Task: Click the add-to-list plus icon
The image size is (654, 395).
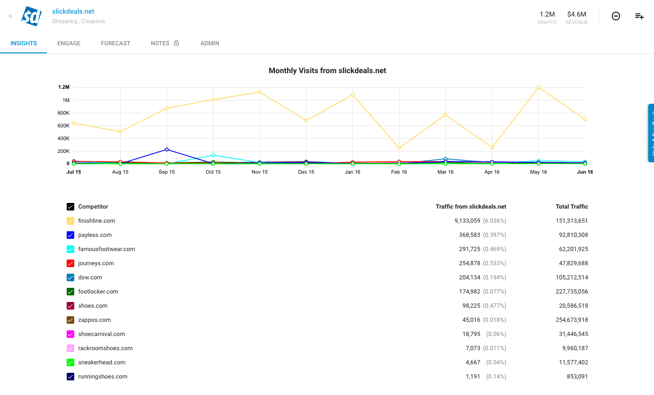Action: 639,16
